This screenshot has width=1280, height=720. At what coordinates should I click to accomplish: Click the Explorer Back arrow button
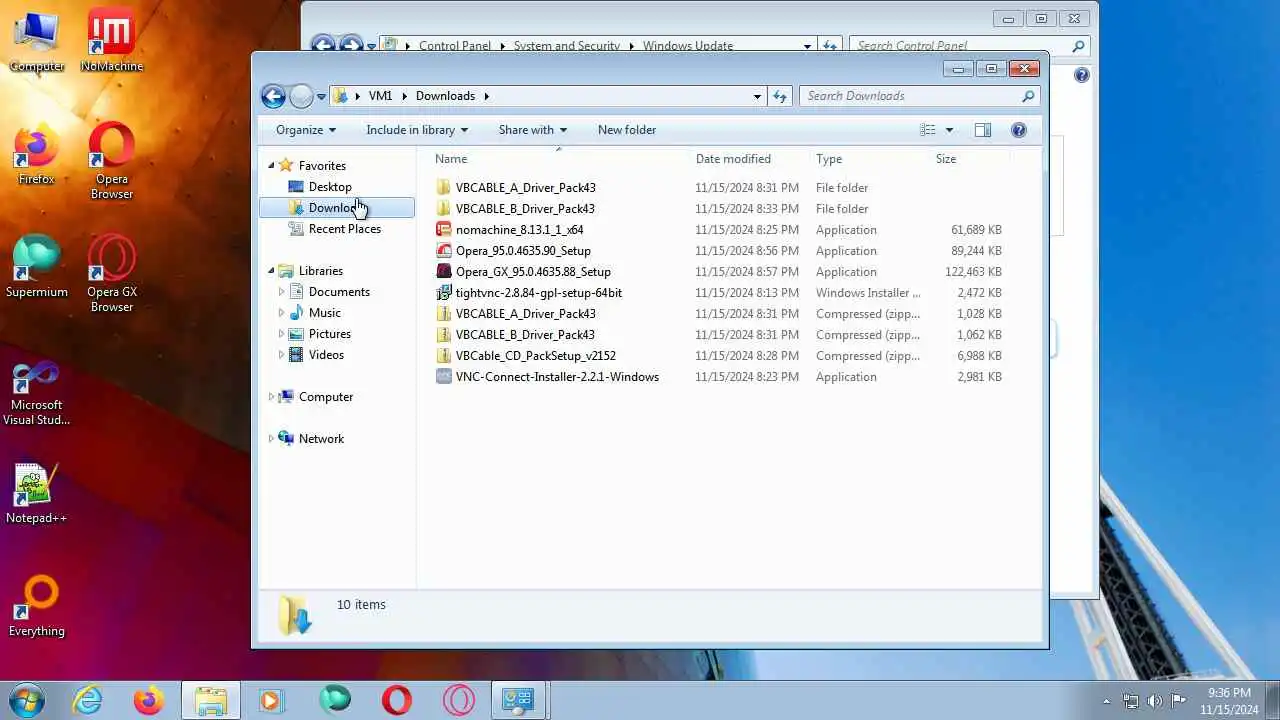click(273, 96)
